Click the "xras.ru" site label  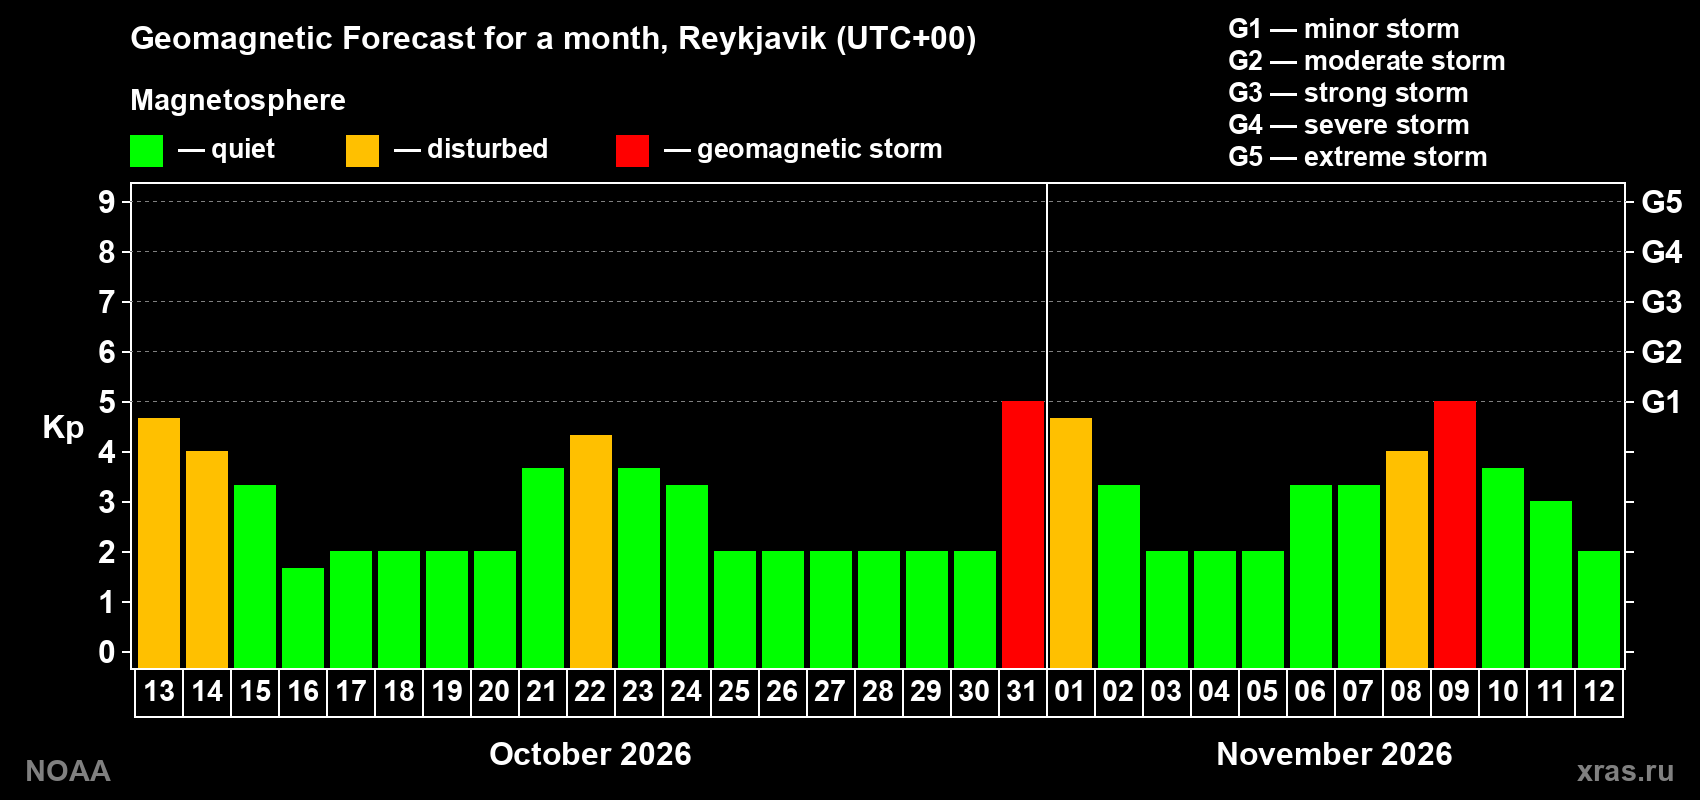click(x=1625, y=771)
